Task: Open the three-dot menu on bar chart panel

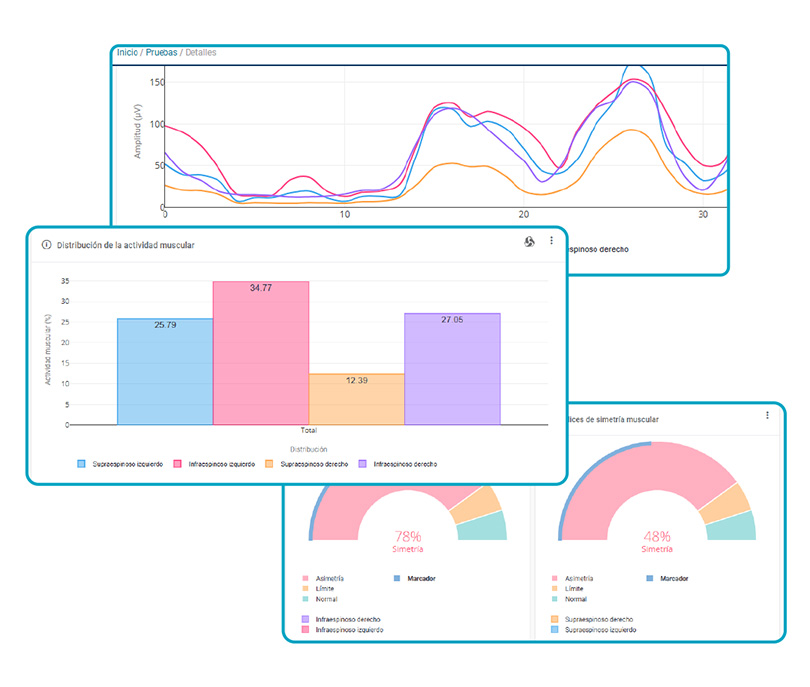Action: 551,242
